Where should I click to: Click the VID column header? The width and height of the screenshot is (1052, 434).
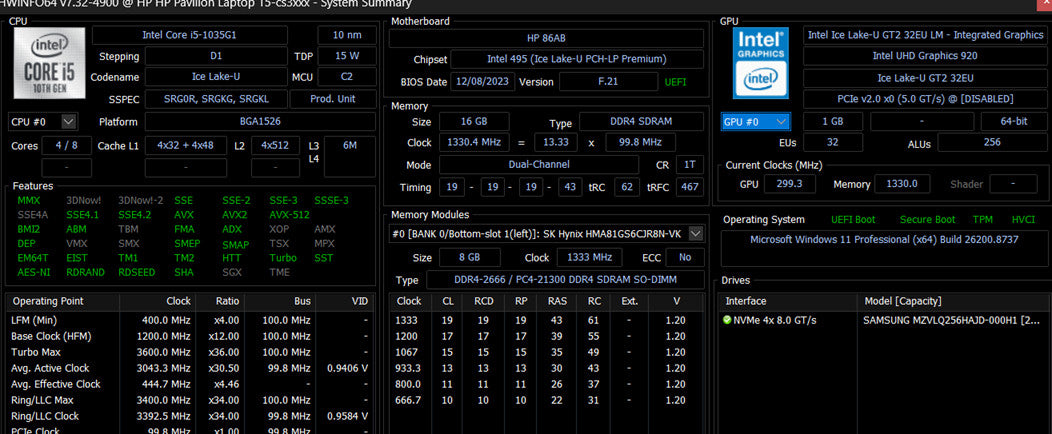(x=343, y=302)
